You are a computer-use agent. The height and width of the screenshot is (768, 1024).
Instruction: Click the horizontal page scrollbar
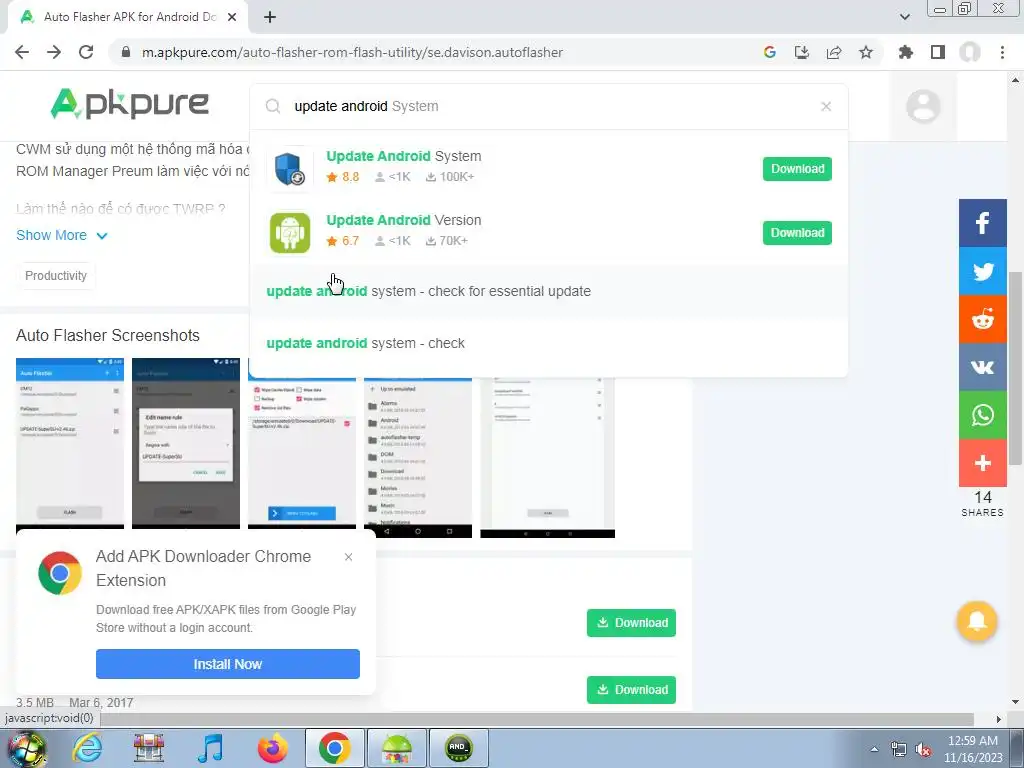click(536, 719)
